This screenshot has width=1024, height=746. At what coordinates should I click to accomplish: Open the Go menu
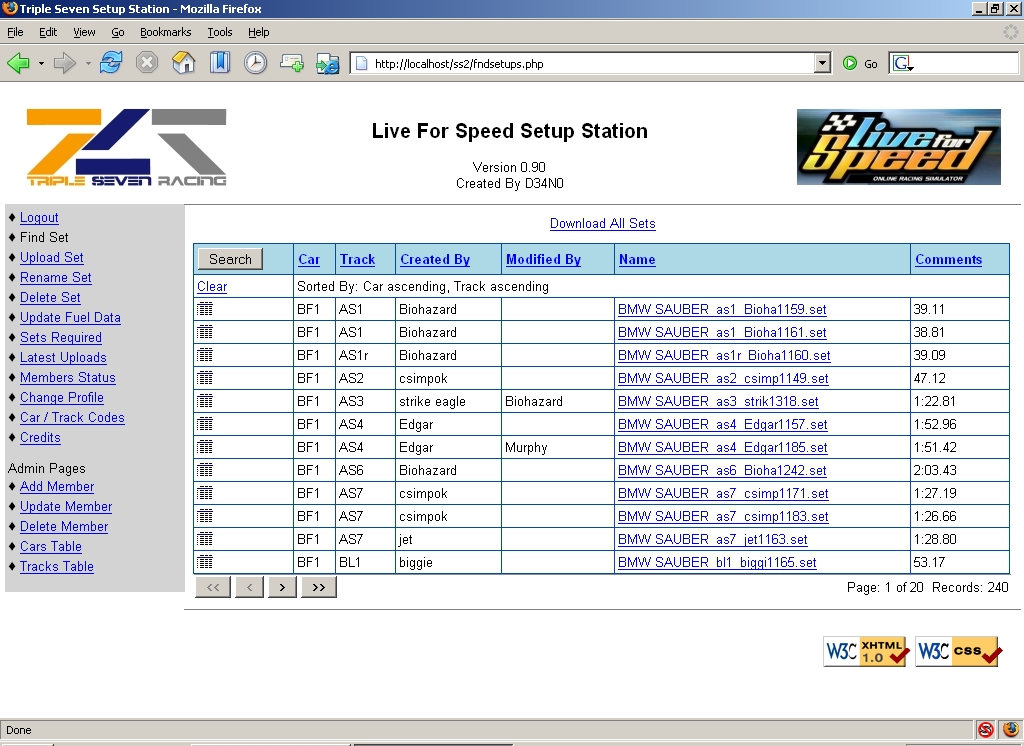(x=118, y=32)
